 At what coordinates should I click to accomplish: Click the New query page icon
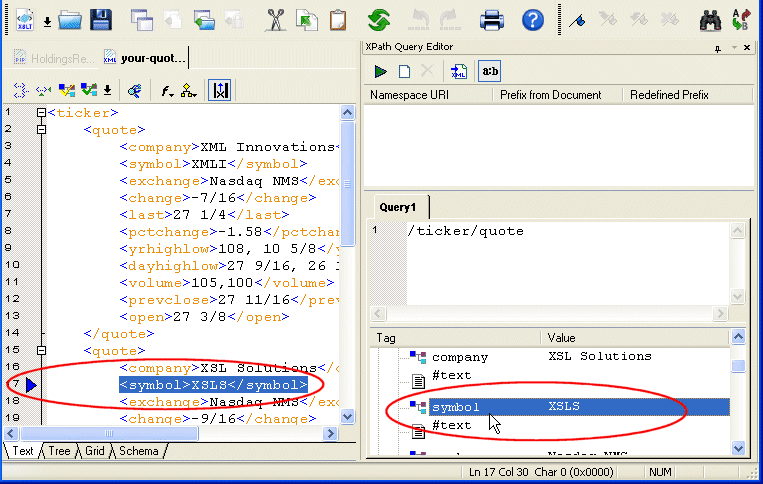[404, 71]
